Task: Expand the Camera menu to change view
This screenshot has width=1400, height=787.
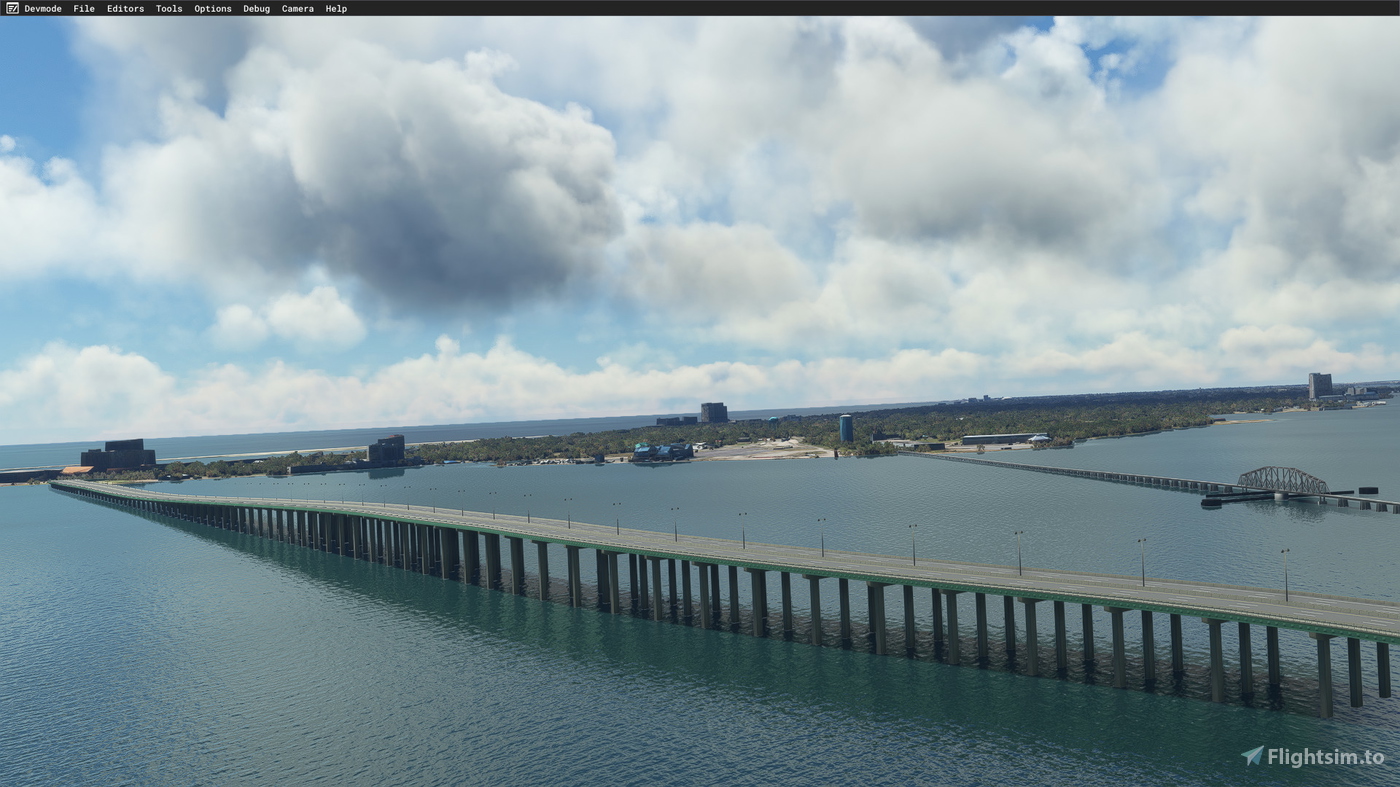Action: point(297,8)
